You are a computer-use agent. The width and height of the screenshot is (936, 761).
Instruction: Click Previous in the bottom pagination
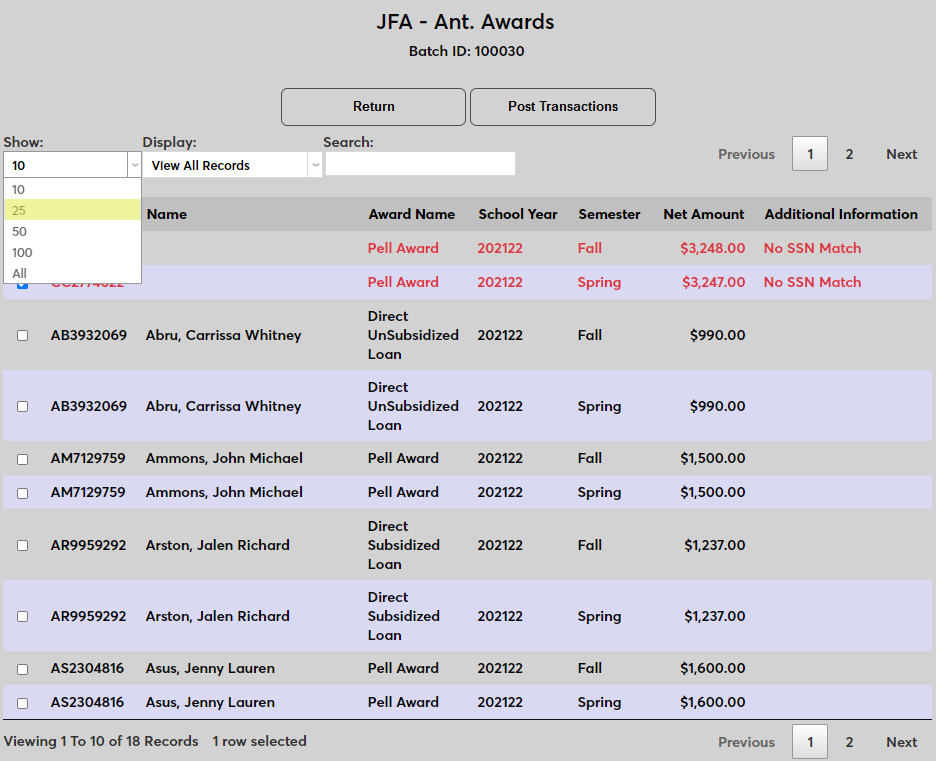pyautogui.click(x=746, y=742)
